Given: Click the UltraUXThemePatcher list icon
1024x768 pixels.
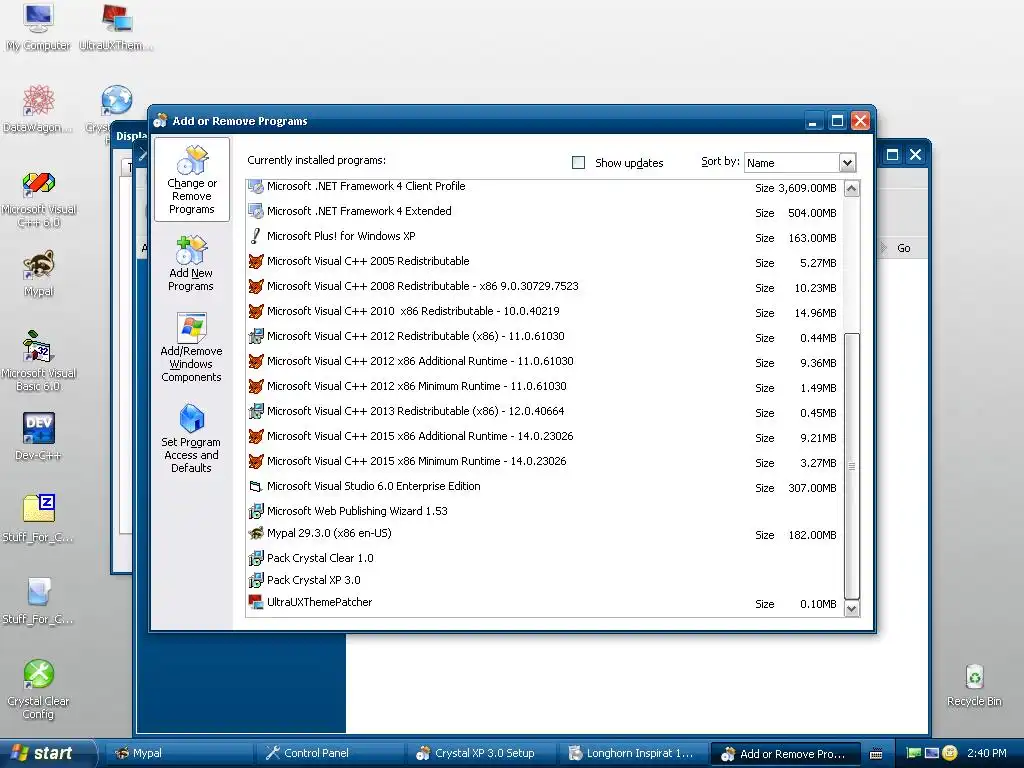Looking at the screenshot, I should [x=256, y=602].
